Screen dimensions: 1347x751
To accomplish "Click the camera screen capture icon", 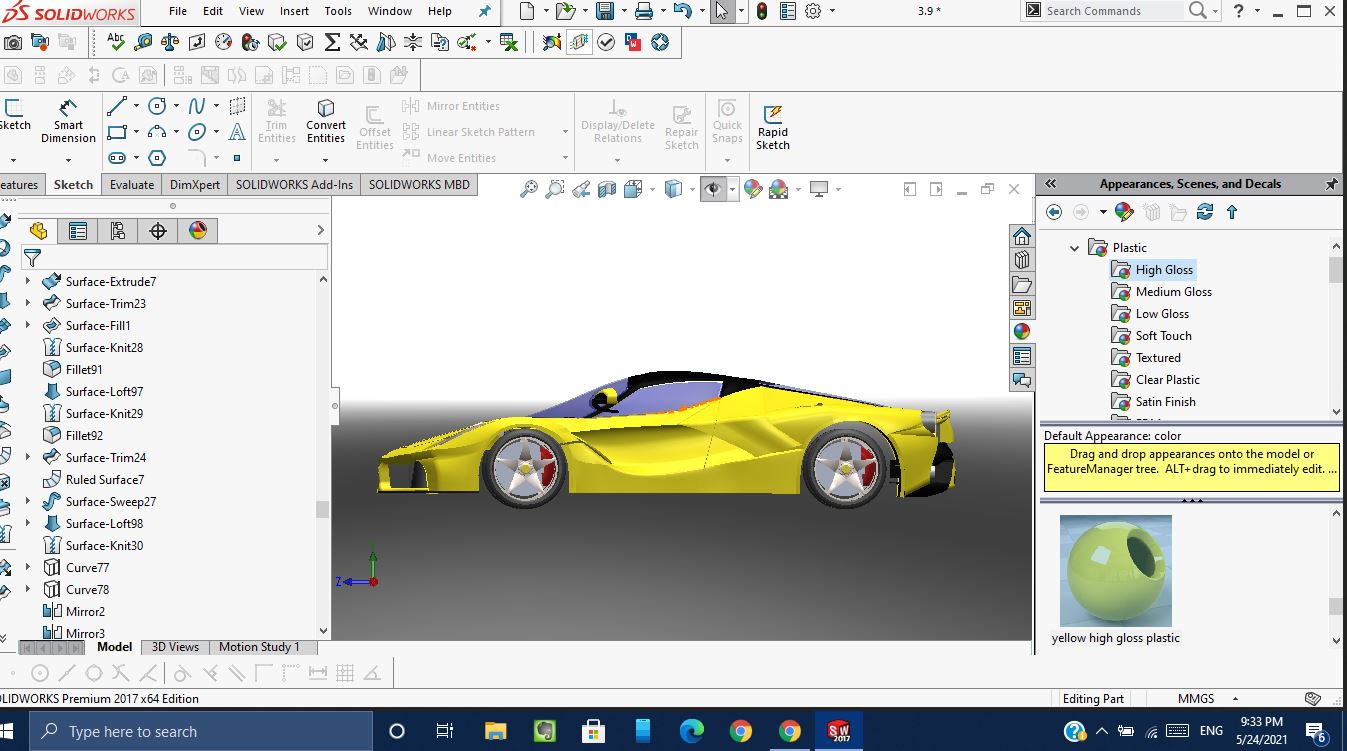I will click(12, 42).
